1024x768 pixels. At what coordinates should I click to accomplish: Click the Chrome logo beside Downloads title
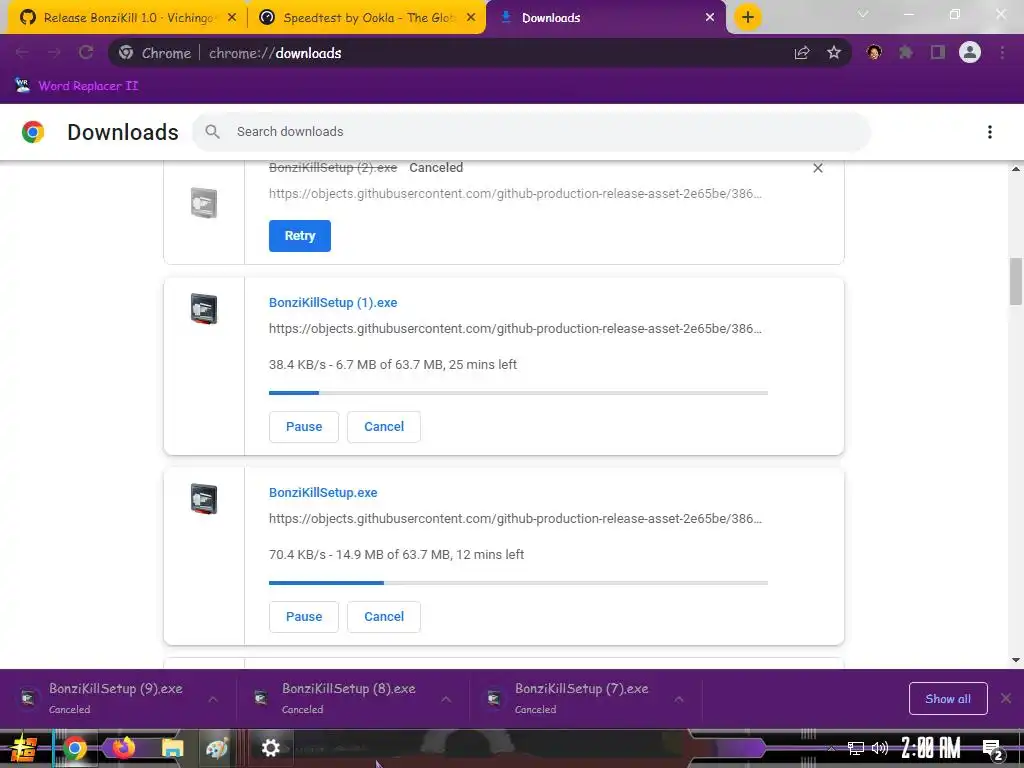[33, 132]
